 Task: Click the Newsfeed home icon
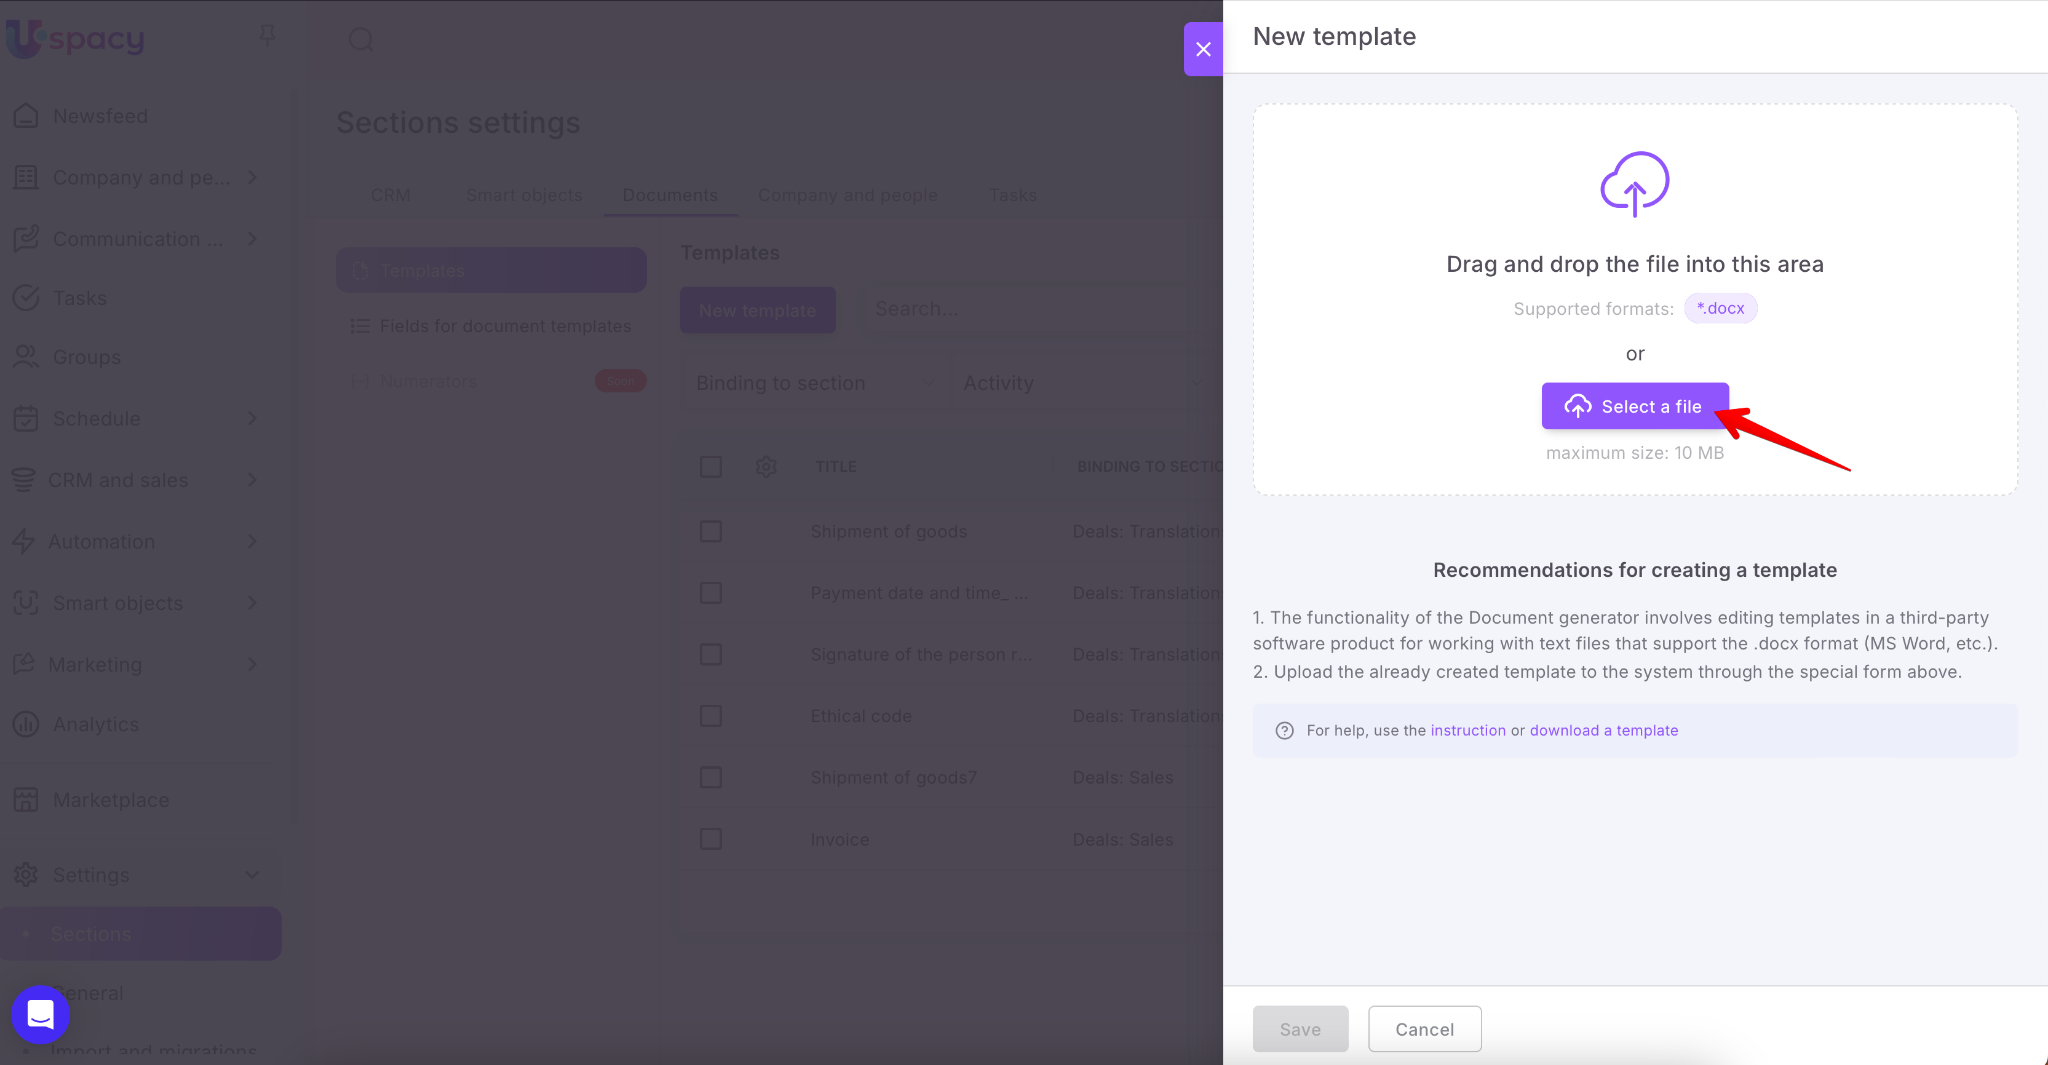coord(26,116)
